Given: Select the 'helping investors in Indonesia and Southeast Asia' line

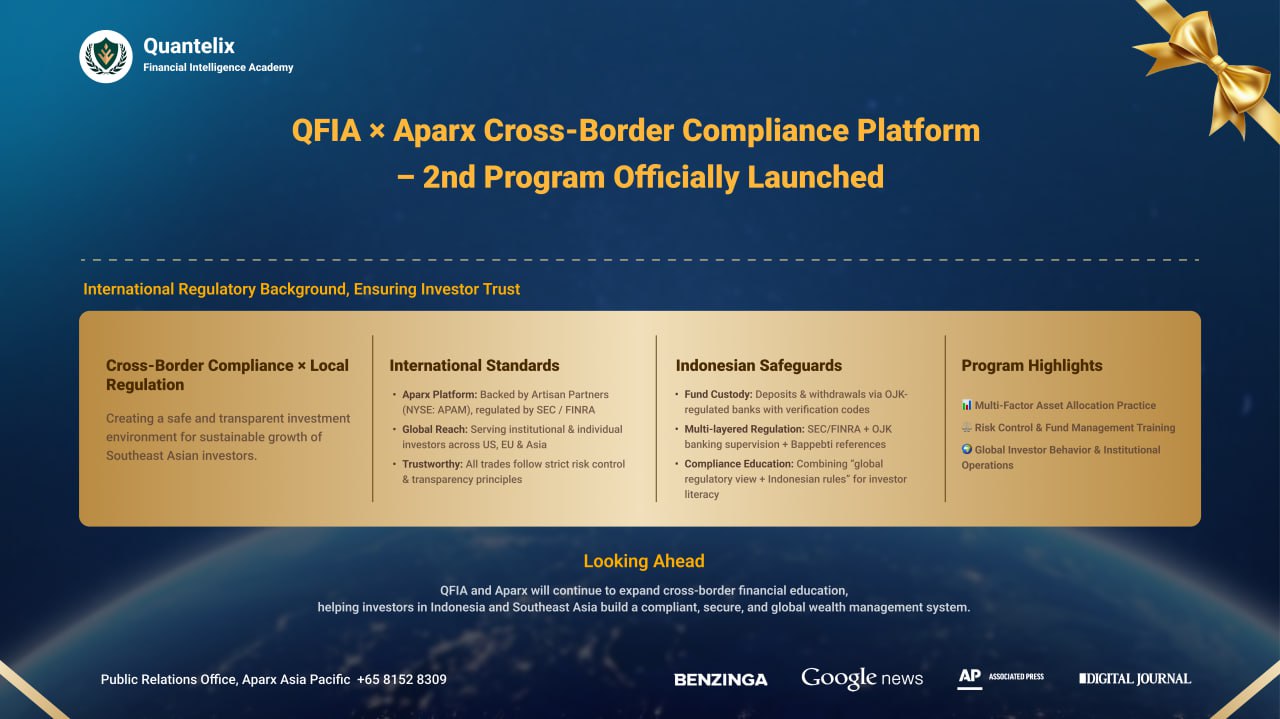Looking at the screenshot, I should [x=644, y=607].
